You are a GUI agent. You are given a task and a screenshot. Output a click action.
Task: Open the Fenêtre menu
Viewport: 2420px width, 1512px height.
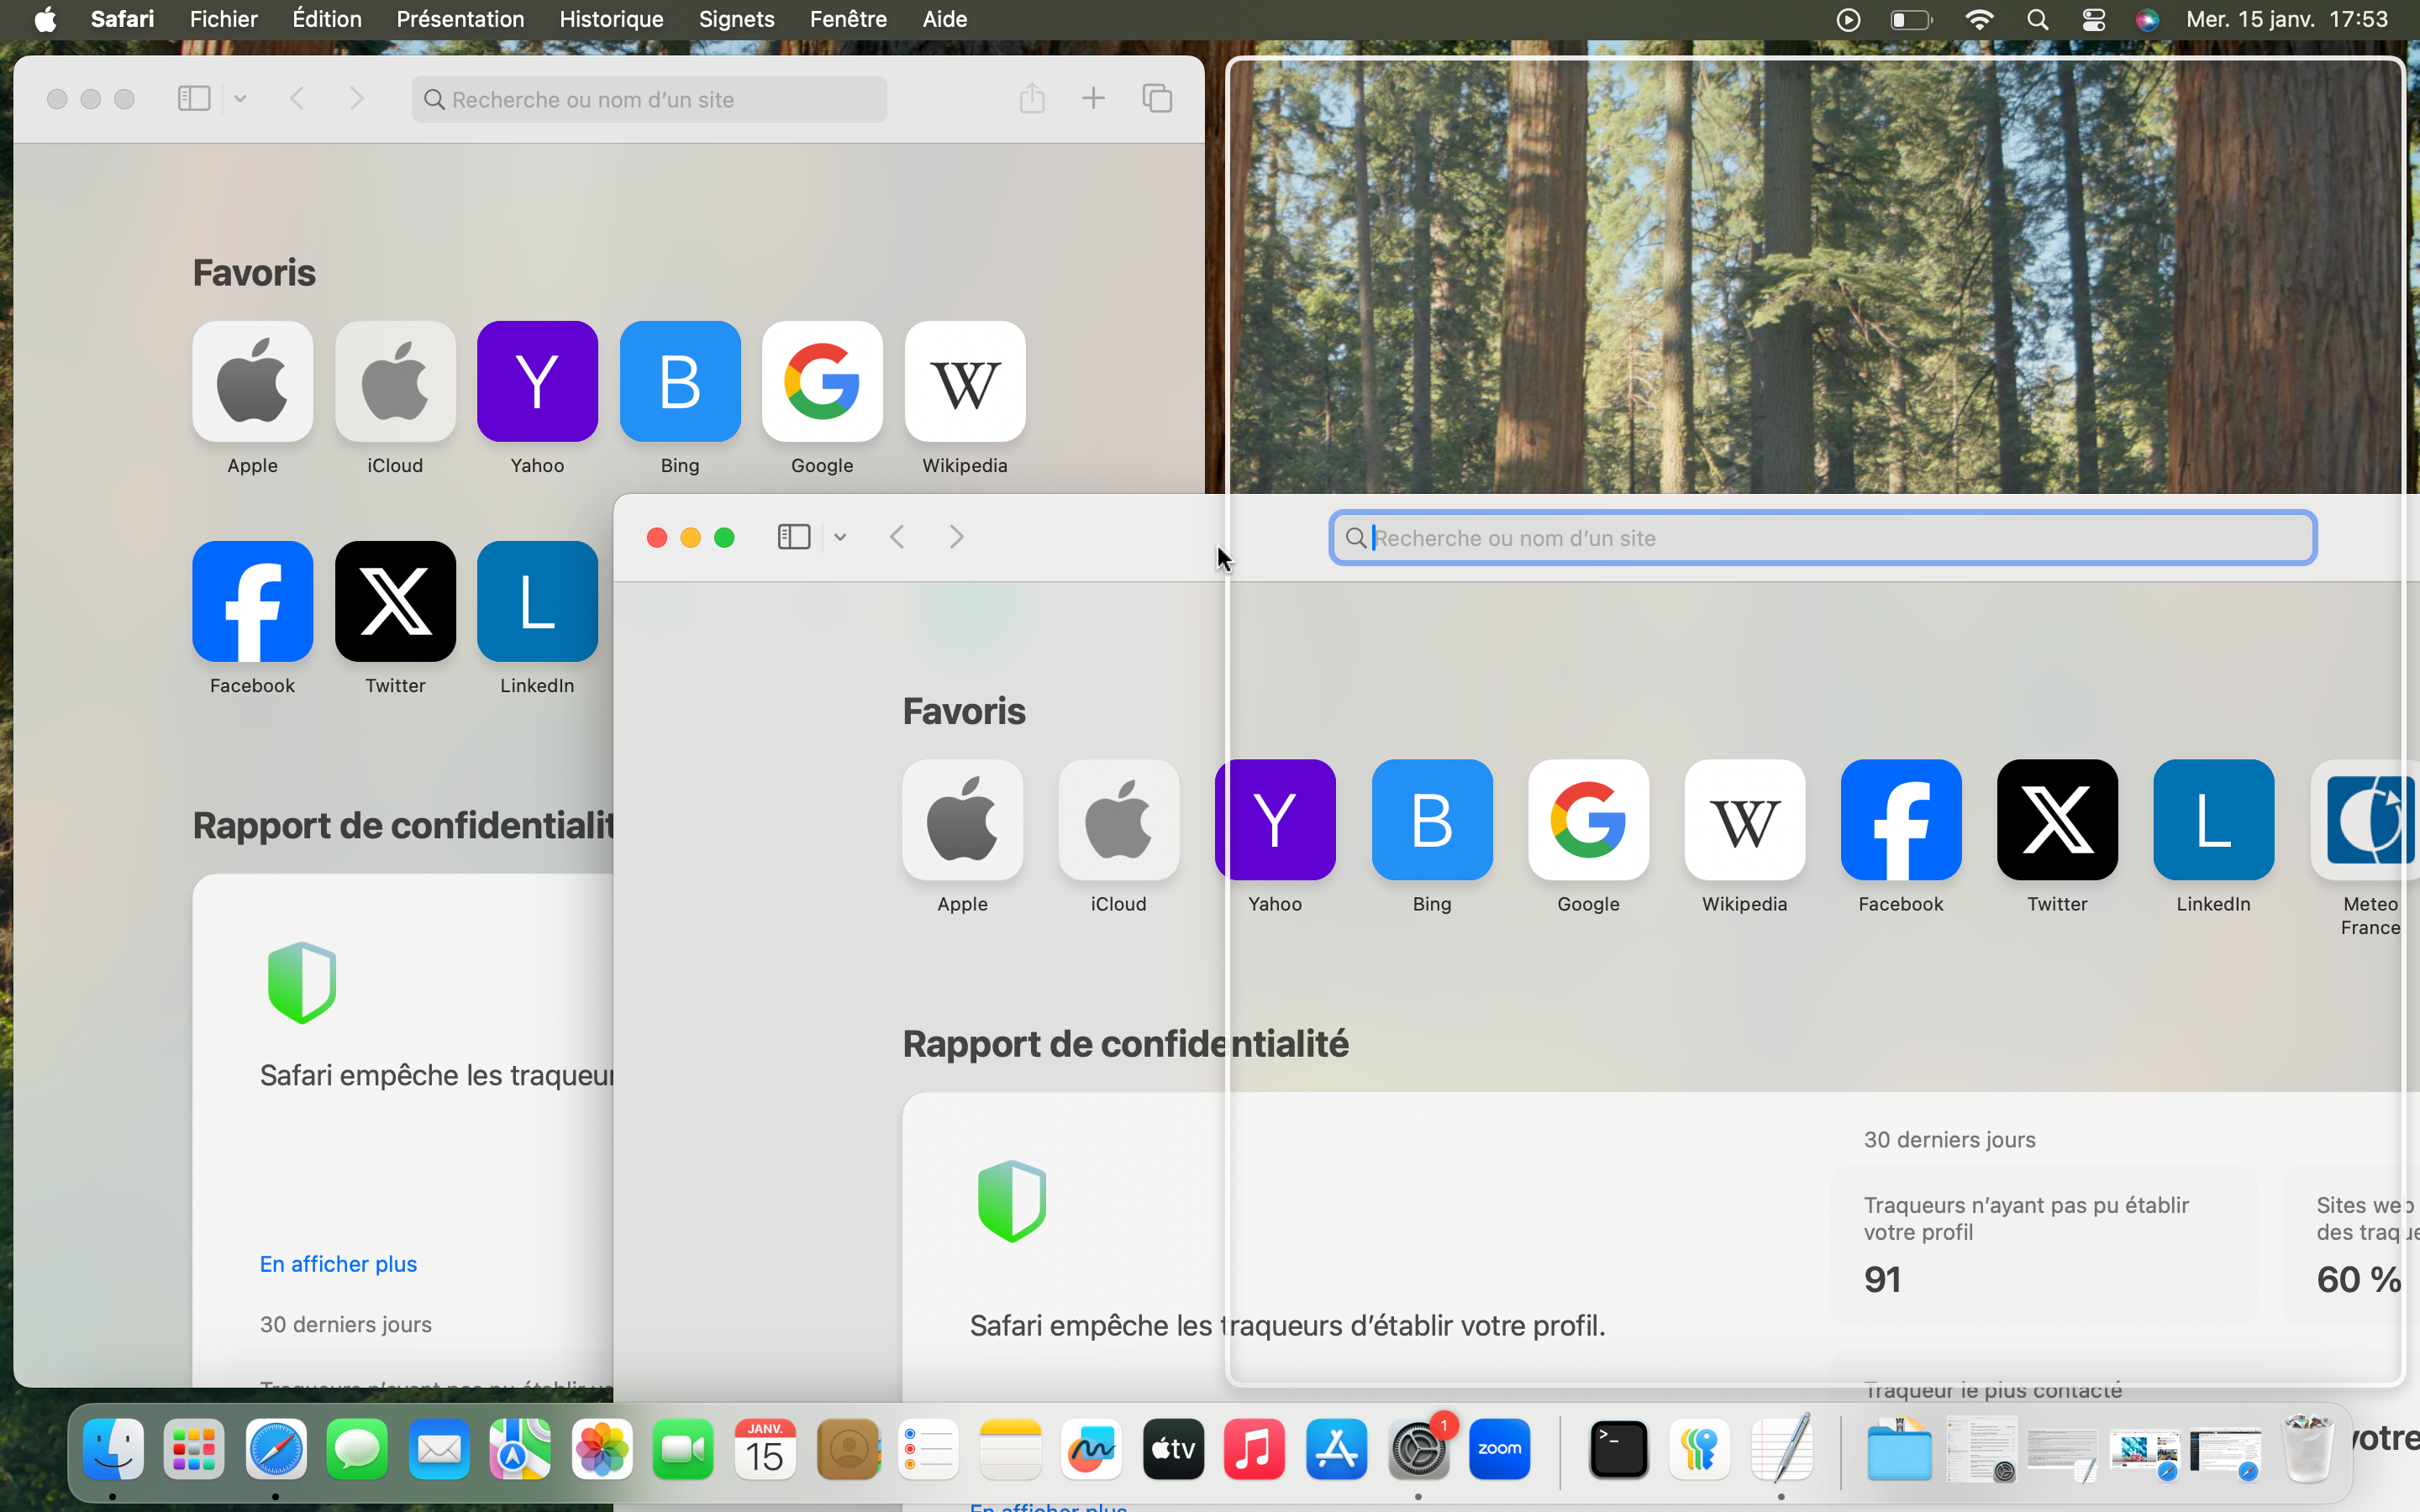click(848, 19)
